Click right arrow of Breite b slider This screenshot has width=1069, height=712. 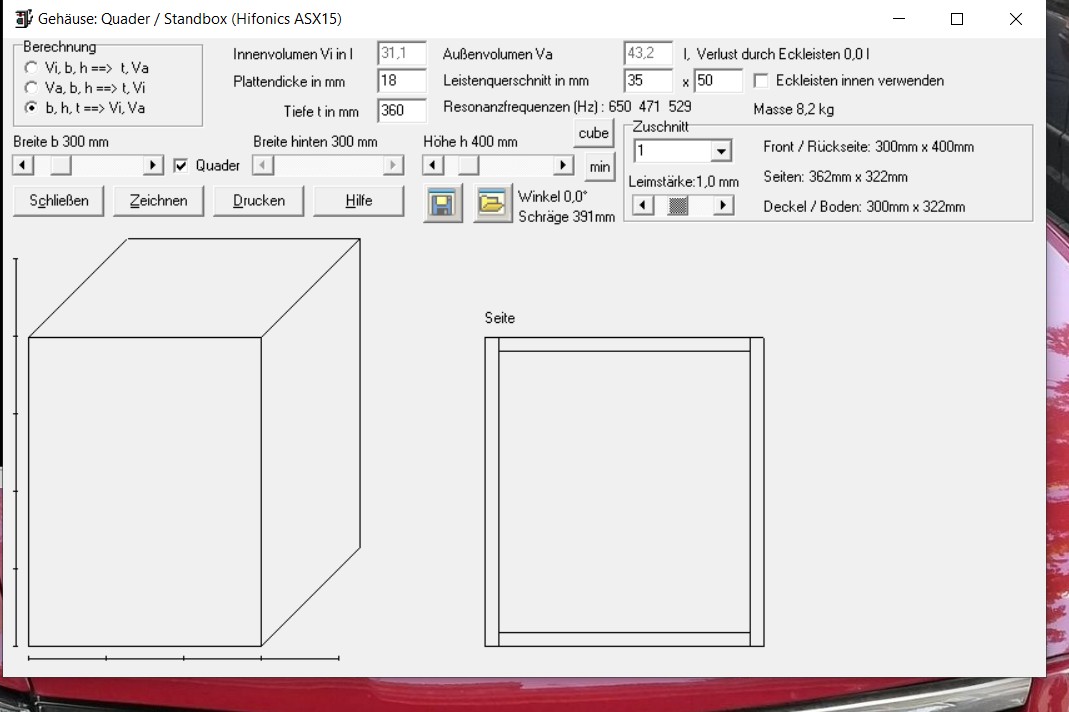pos(153,165)
